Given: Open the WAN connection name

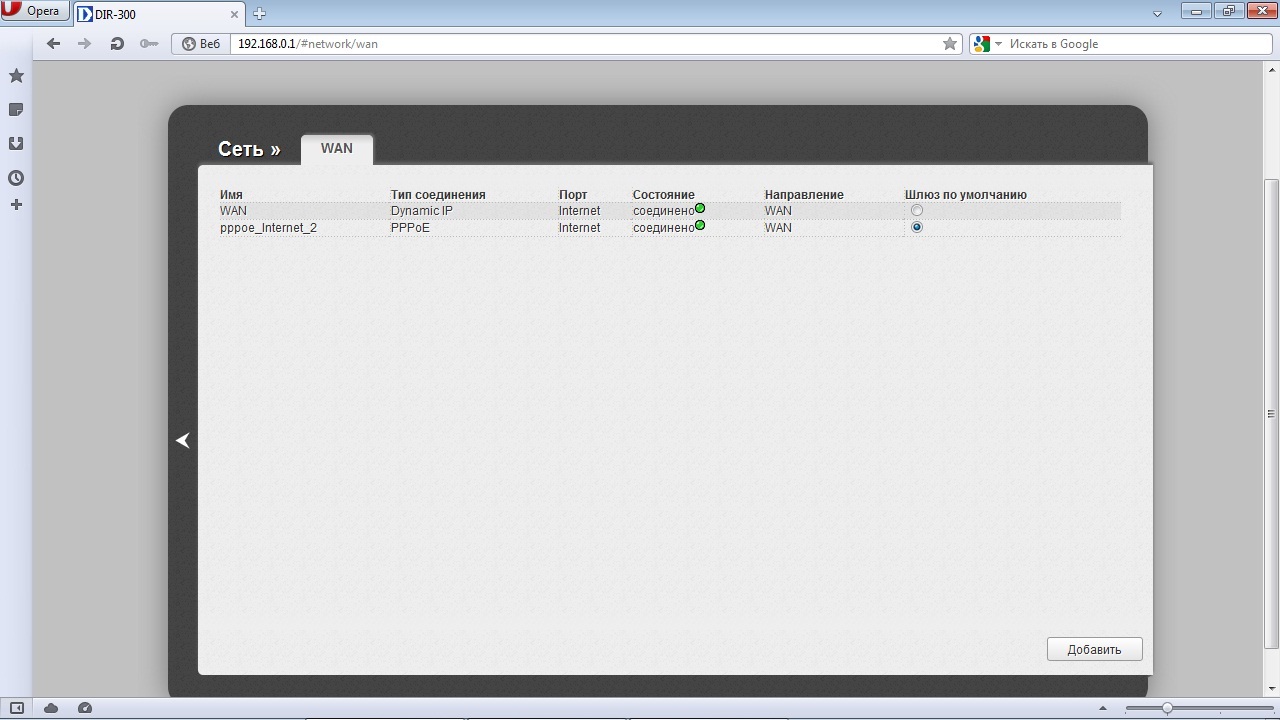Looking at the screenshot, I should coord(233,211).
